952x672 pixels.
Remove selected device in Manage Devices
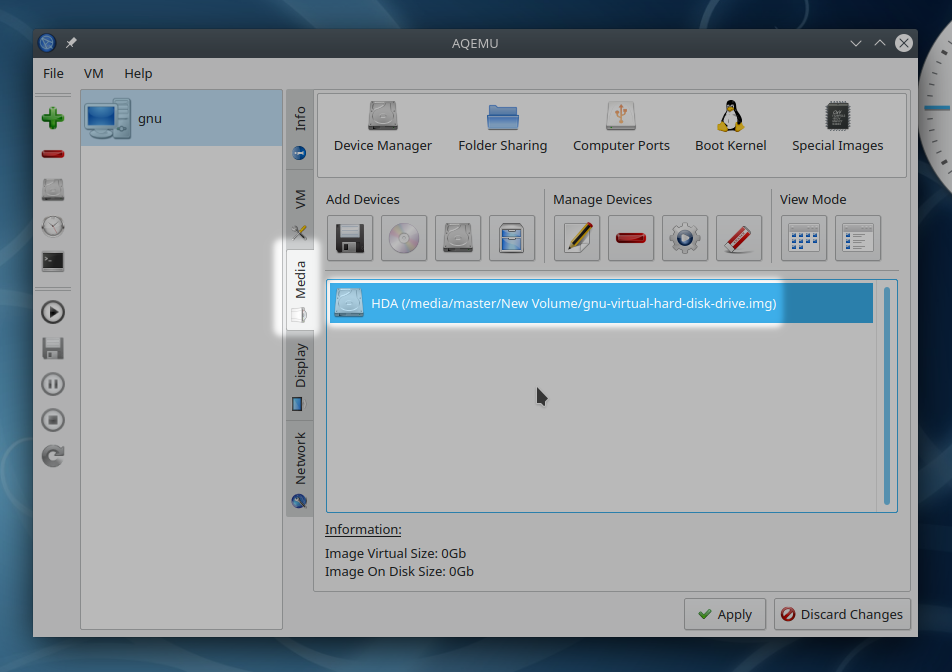(x=631, y=238)
